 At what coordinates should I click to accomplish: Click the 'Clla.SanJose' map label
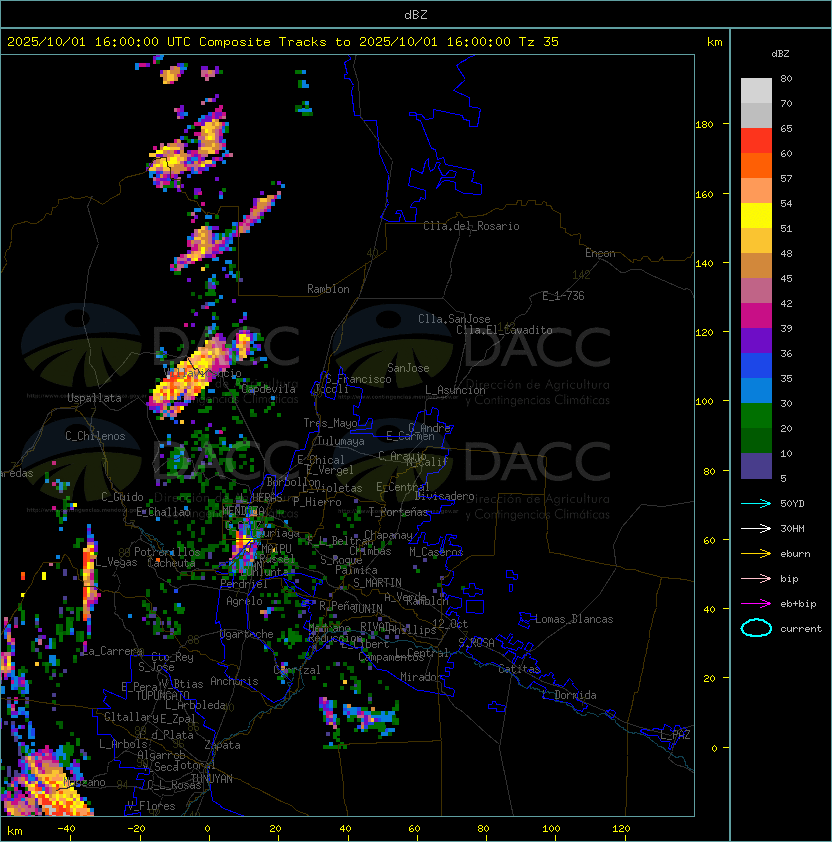(x=454, y=319)
